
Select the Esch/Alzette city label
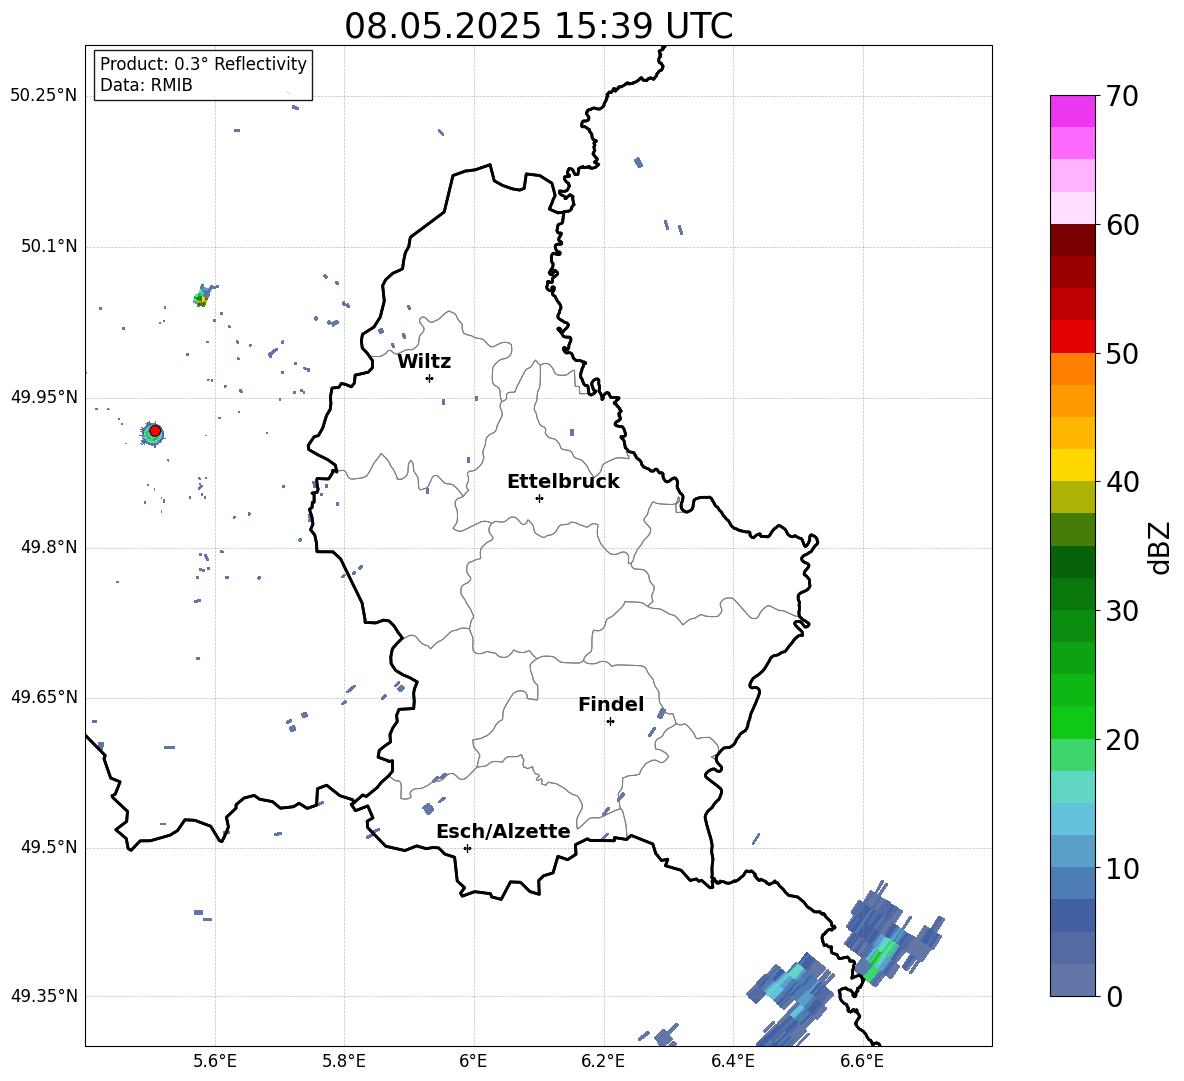pyautogui.click(x=503, y=831)
